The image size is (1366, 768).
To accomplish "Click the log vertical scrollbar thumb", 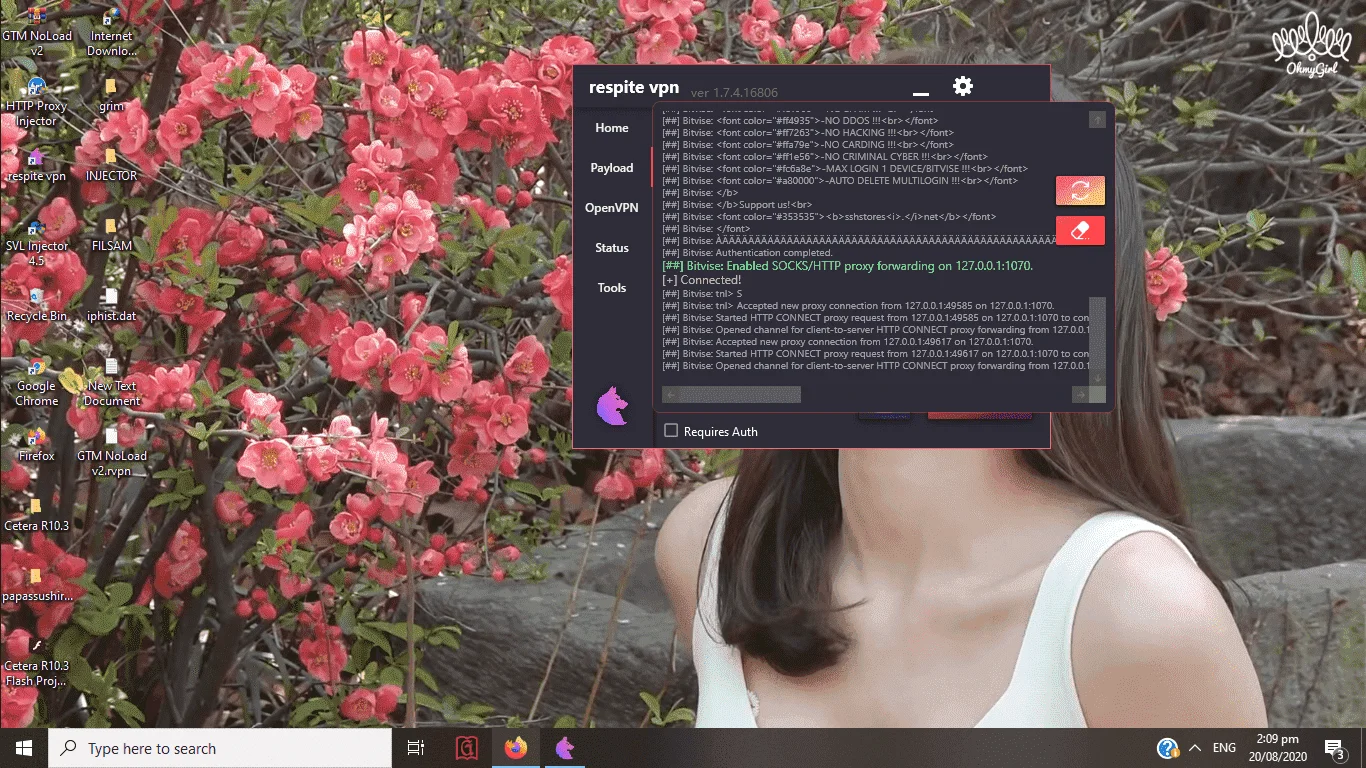I will click(x=1097, y=333).
